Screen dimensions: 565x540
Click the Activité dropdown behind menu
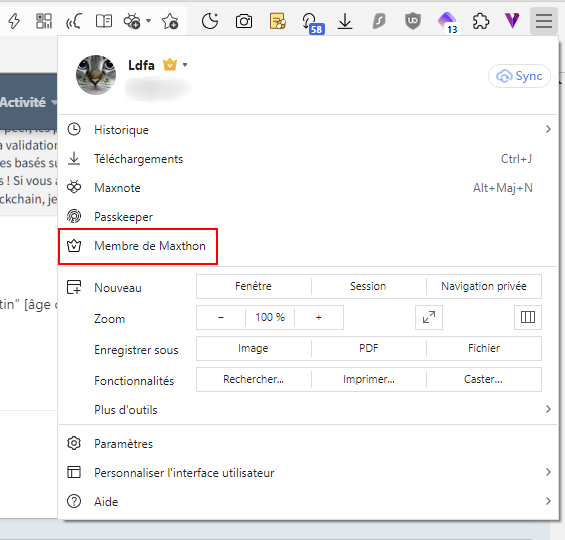click(x=28, y=102)
